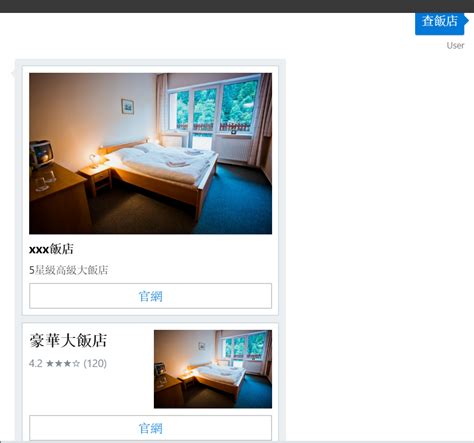Click the empty fourth rating star
474x443 pixels.
coord(76,363)
